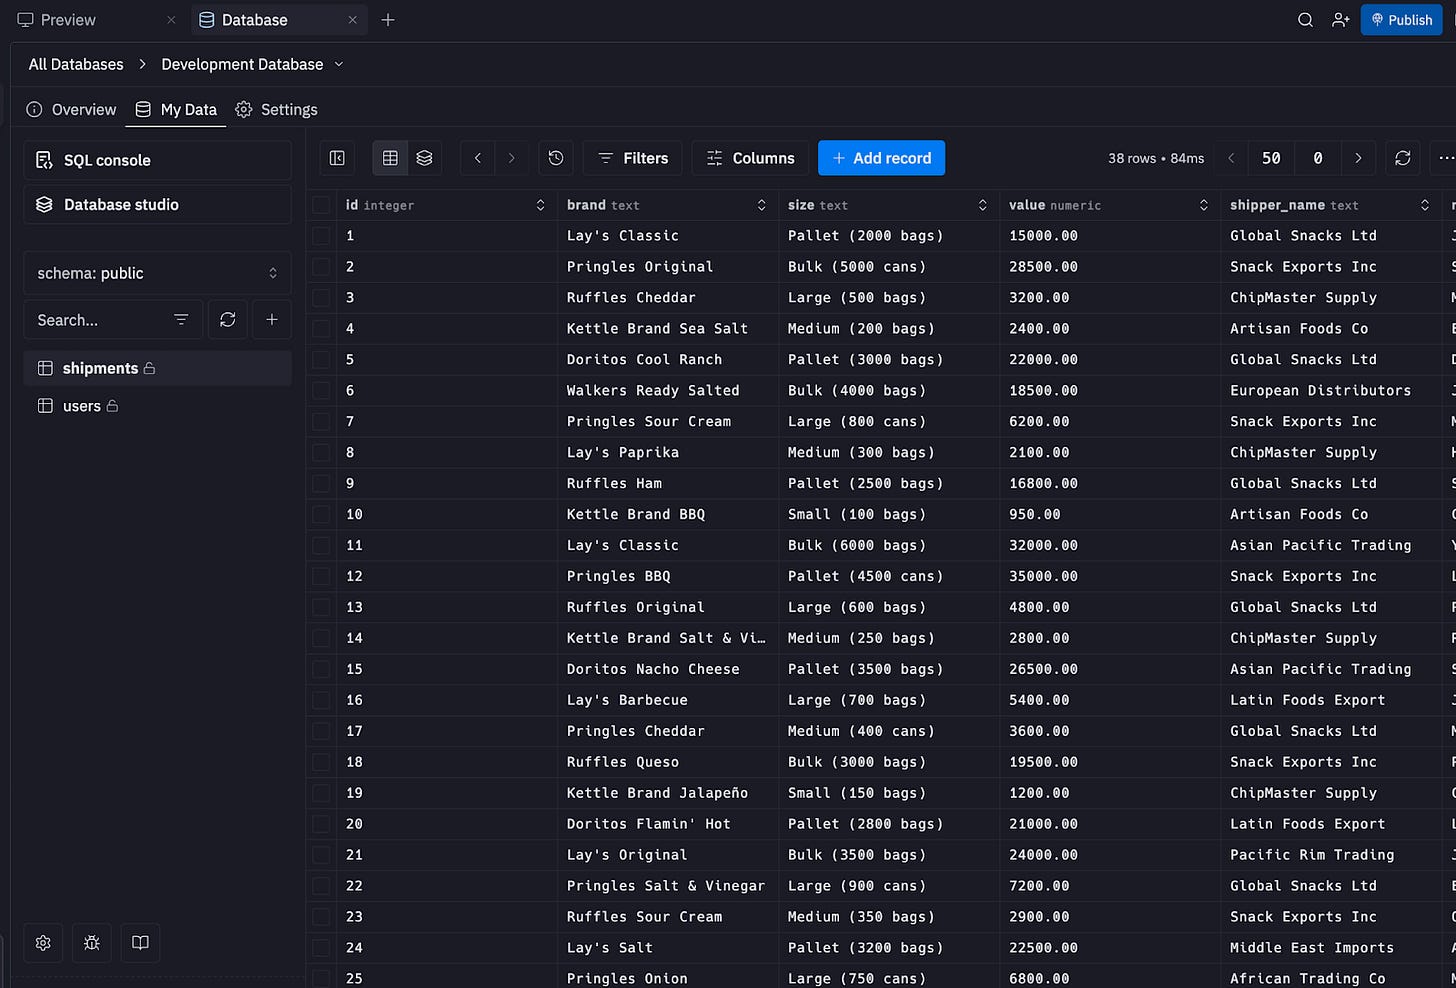
Task: Expand the Development Database dropdown chevron
Action: pos(339,64)
